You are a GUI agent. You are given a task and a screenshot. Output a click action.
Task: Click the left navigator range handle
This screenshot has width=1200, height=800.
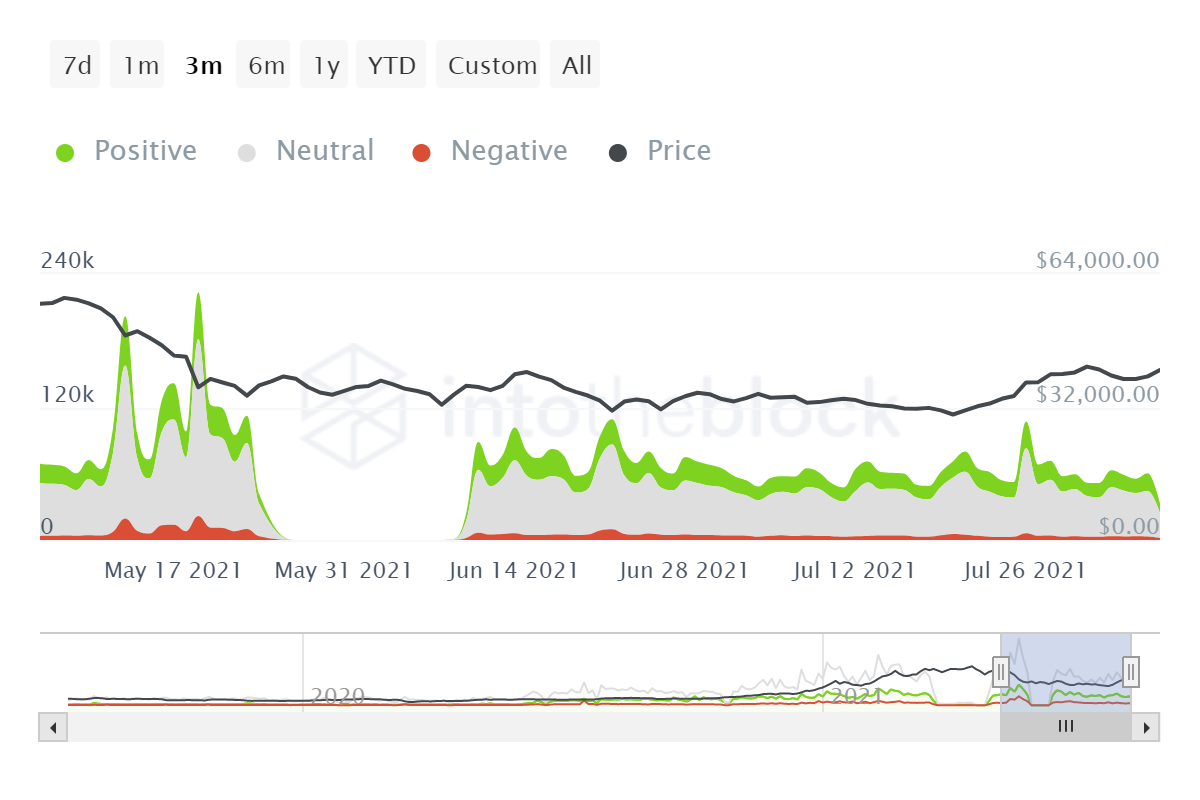1000,671
